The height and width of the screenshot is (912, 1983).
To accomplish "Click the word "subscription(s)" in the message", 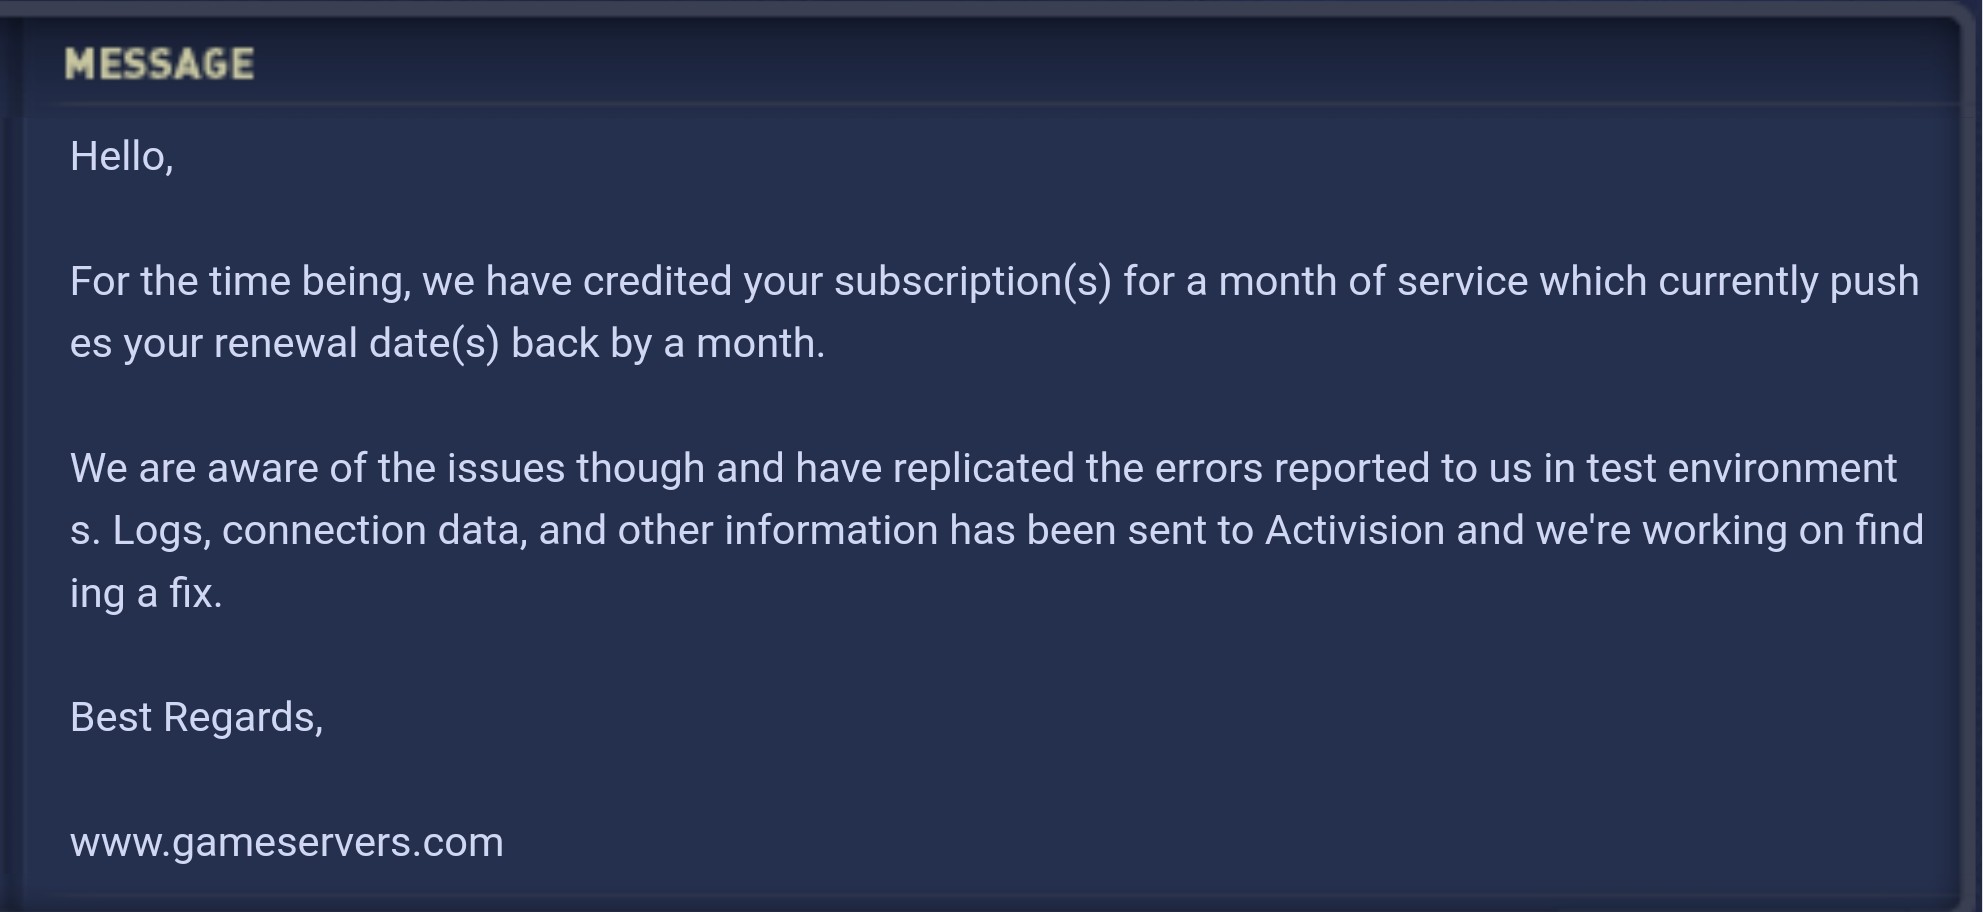I will tap(972, 282).
